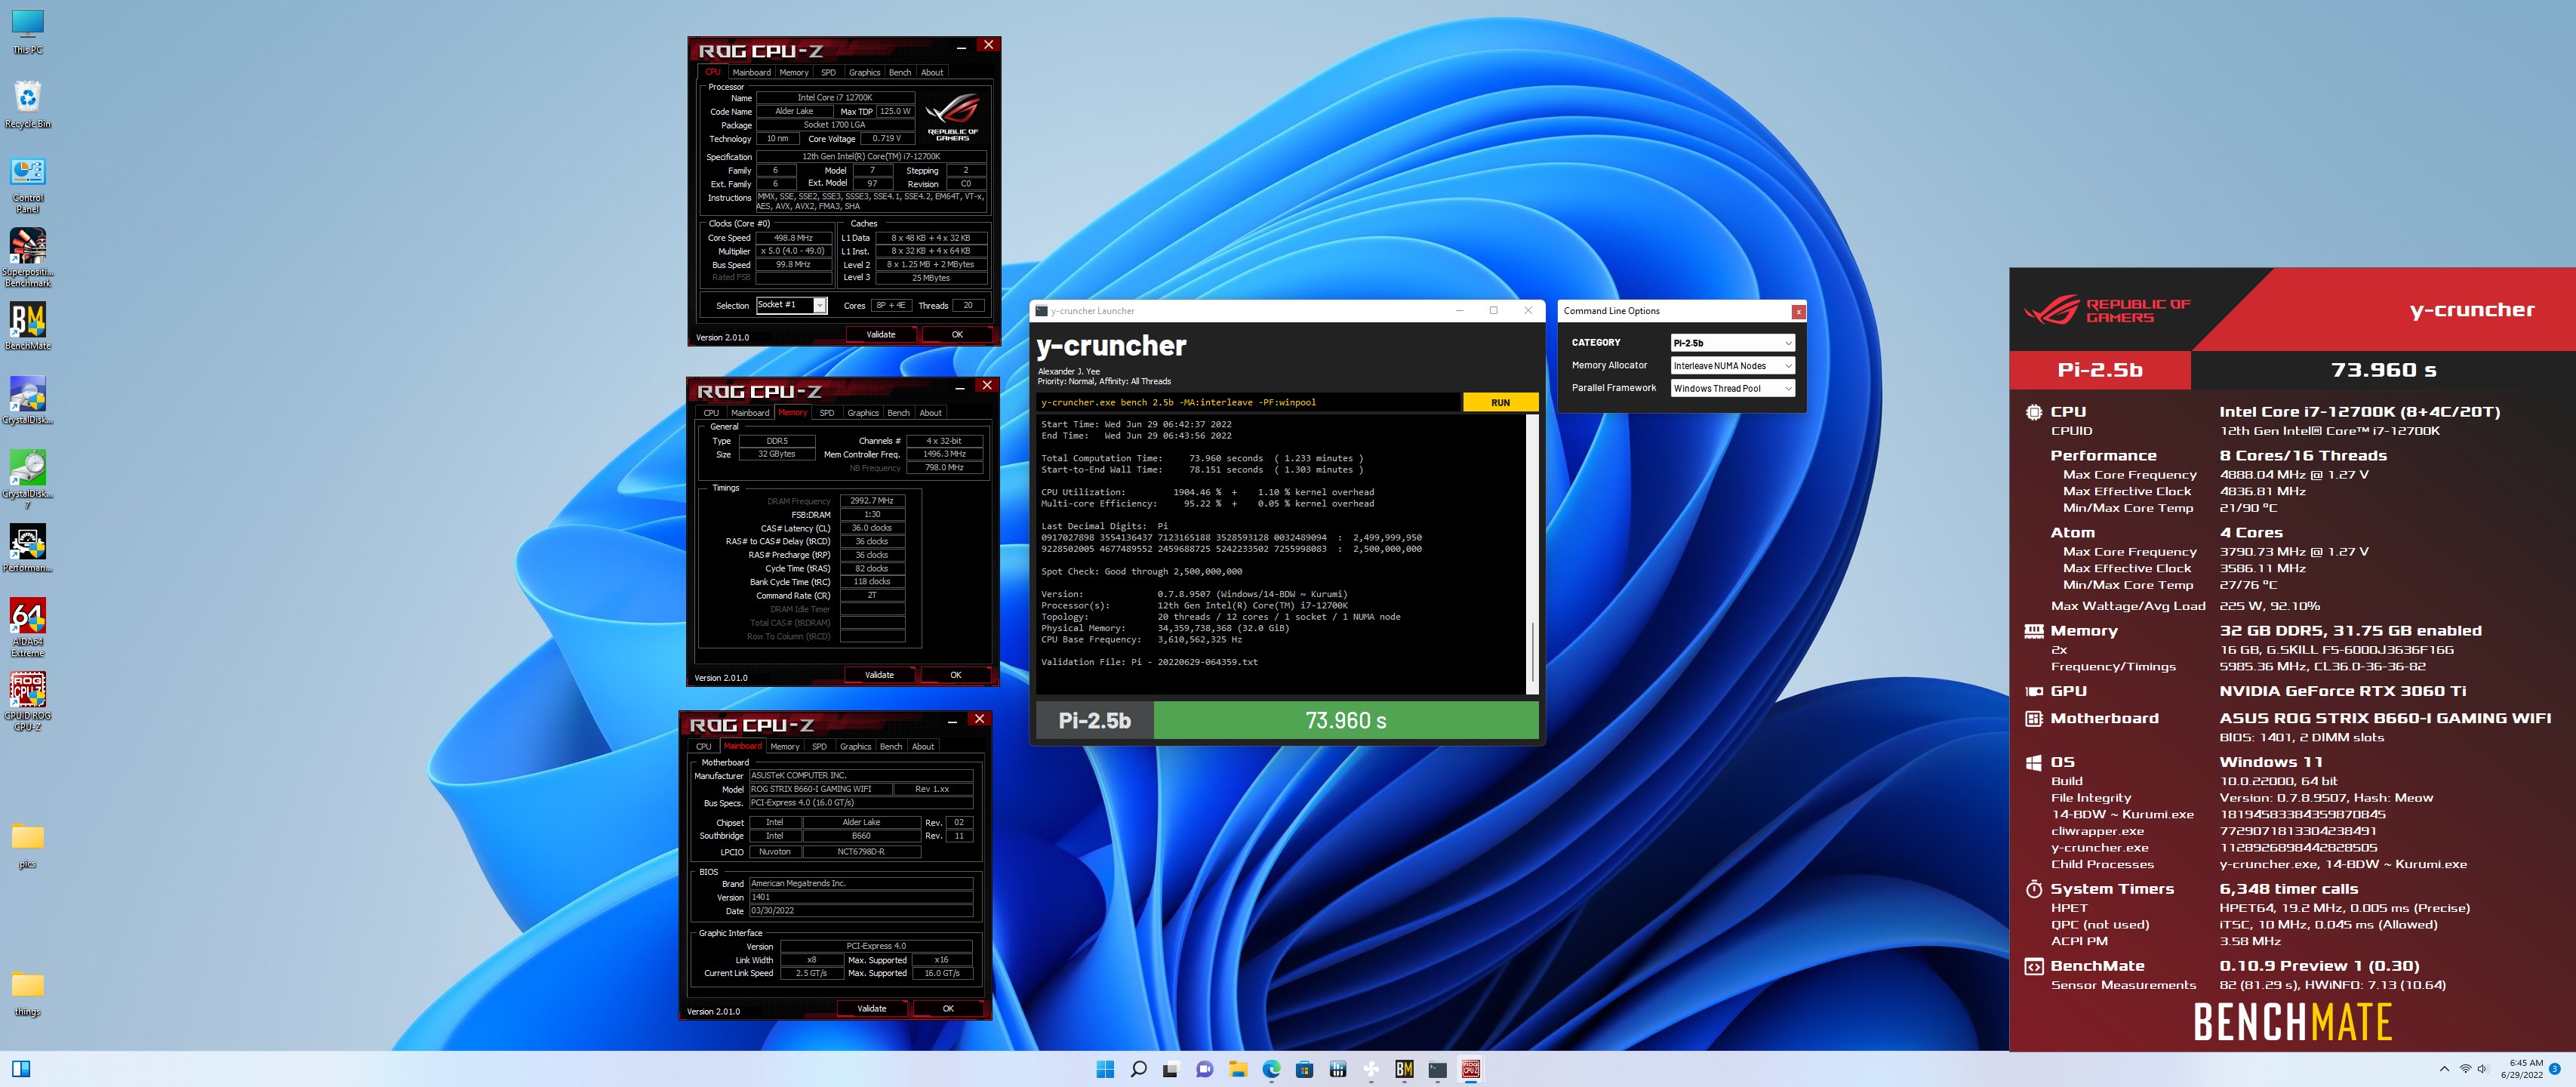Click OK in Mainboard CPU-Z window
Image resolution: width=2576 pixels, height=1087 pixels.
pyautogui.click(x=948, y=1009)
